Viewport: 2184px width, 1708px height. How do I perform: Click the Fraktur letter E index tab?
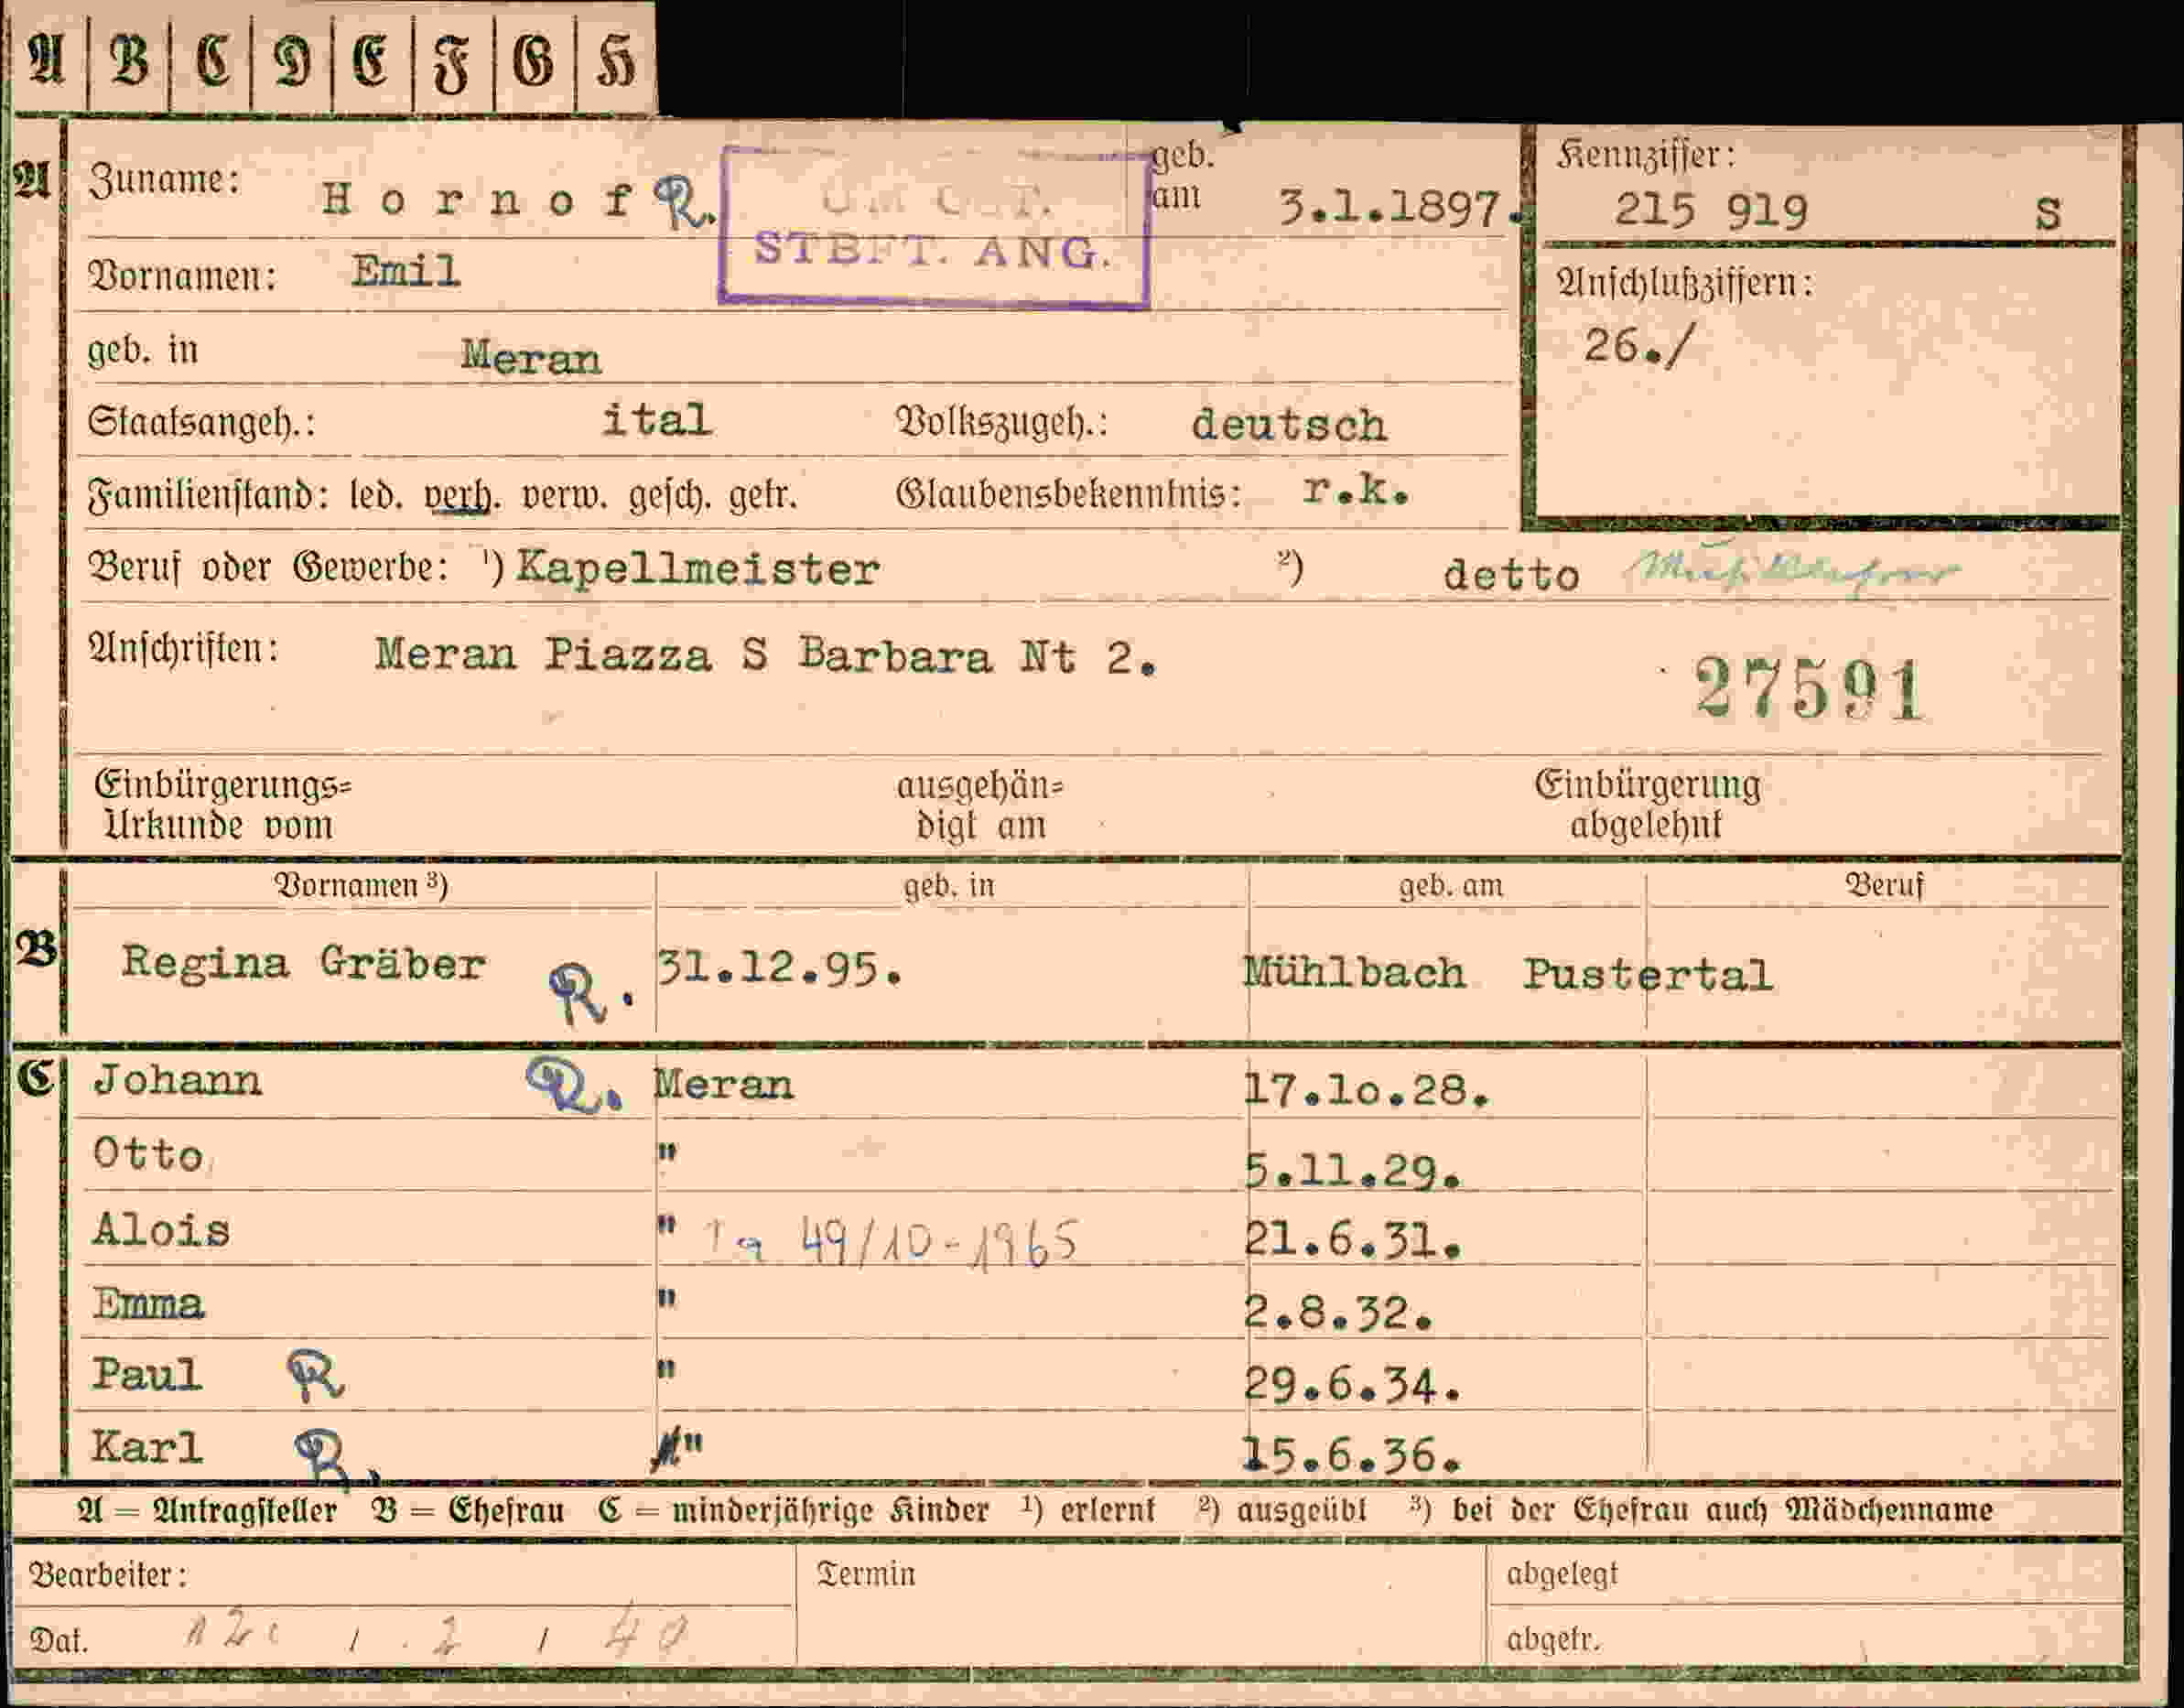point(372,59)
